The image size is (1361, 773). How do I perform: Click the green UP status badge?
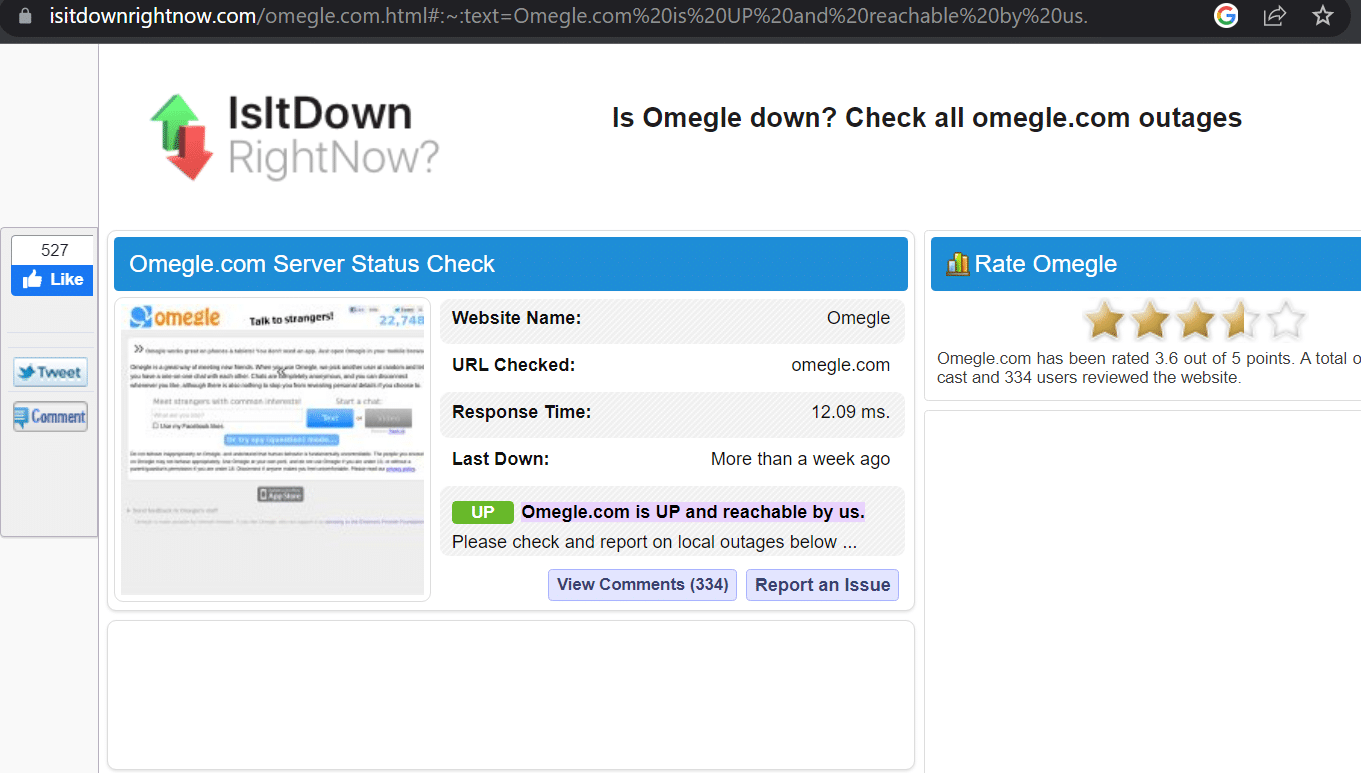483,512
